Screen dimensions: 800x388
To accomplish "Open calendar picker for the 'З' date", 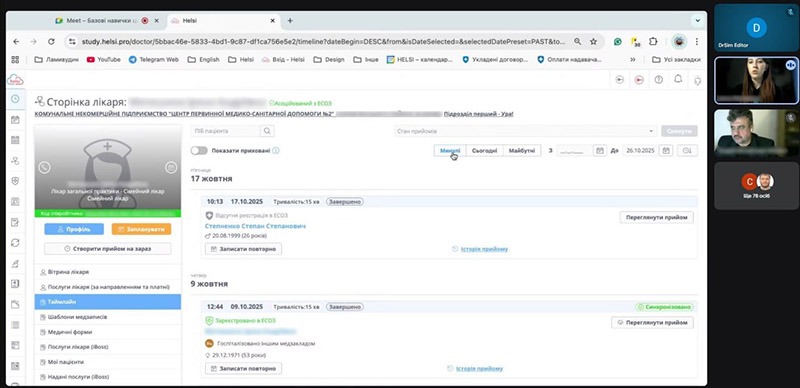I will pos(600,151).
